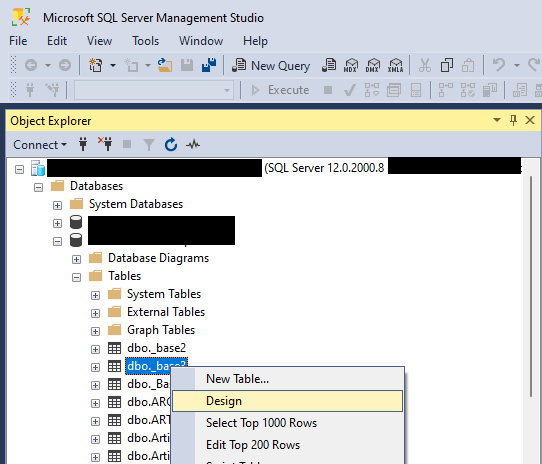Screen dimensions: 542x464
Task: Click the New Project icon
Action: [96, 65]
